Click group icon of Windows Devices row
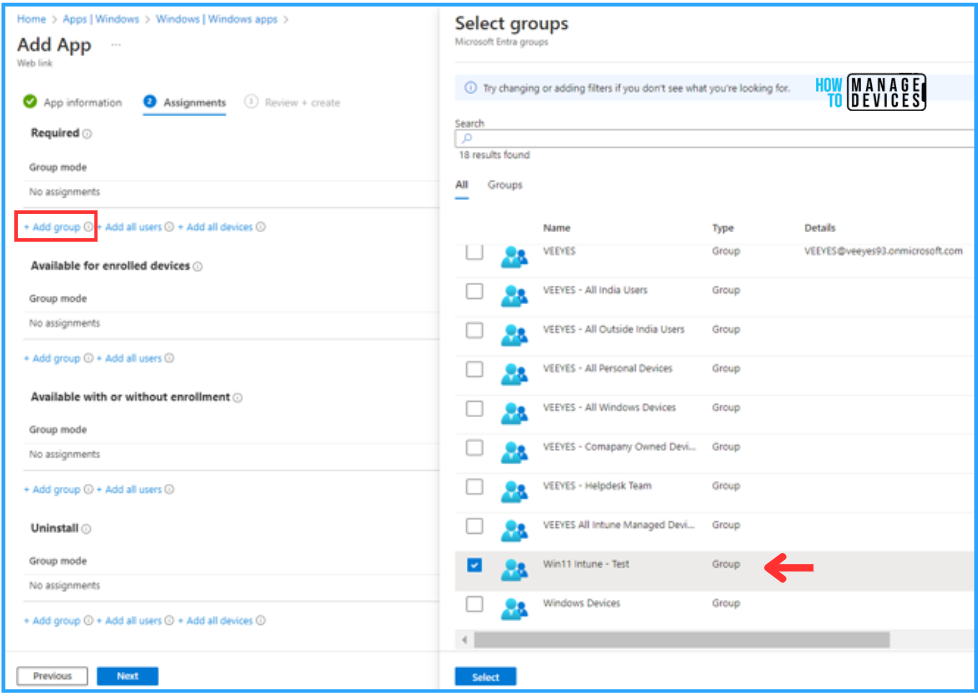978x696 pixels. 515,608
